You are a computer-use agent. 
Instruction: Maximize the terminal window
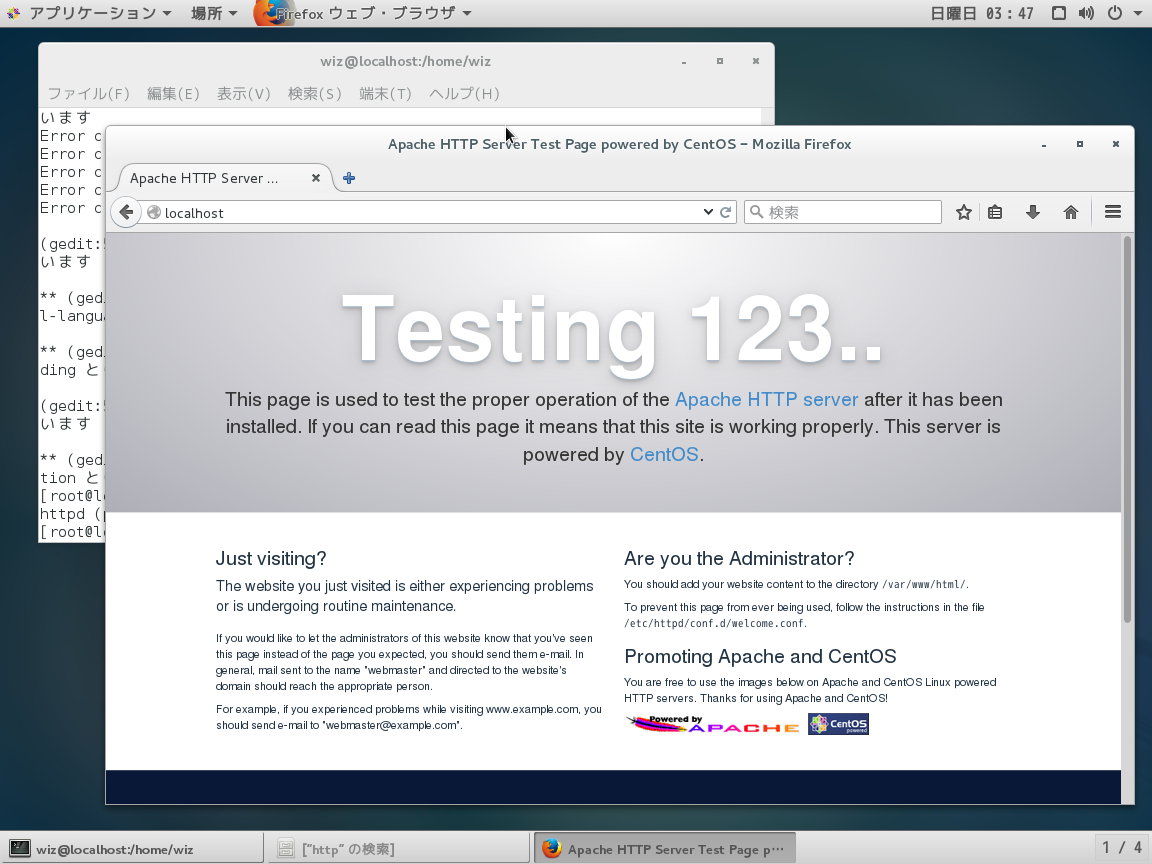[719, 61]
